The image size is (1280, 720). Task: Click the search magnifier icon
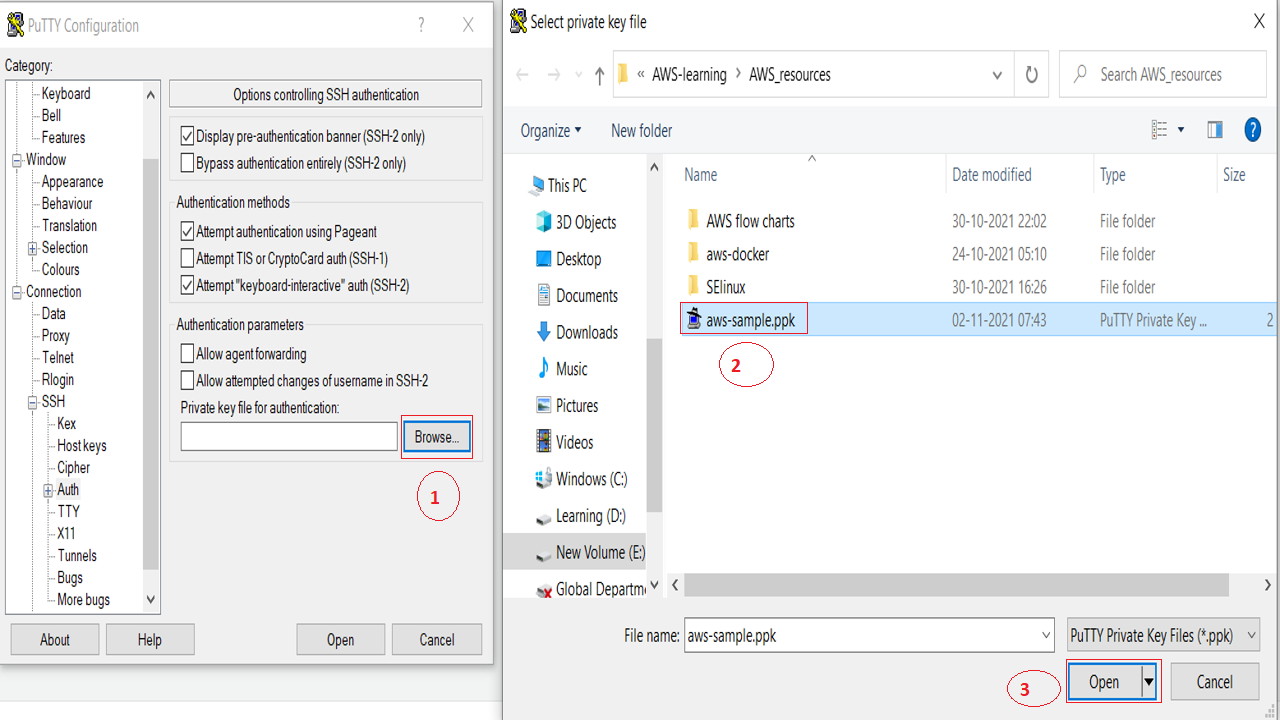click(1080, 75)
